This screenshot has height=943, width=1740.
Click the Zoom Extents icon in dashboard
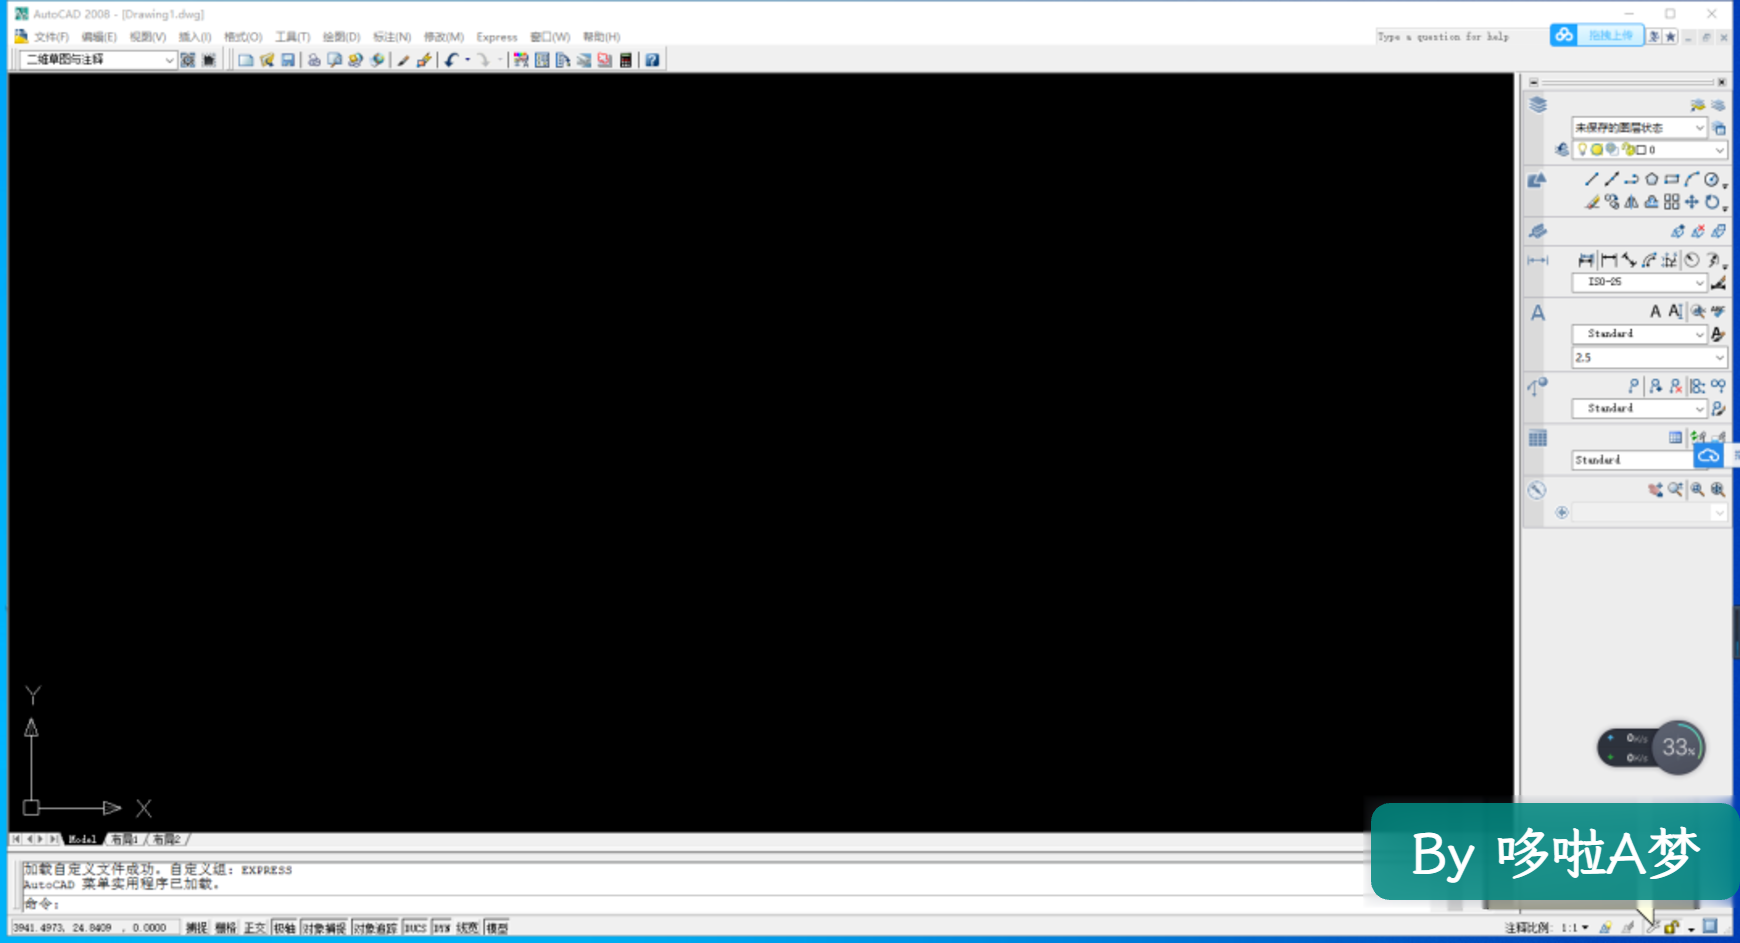(x=1717, y=490)
